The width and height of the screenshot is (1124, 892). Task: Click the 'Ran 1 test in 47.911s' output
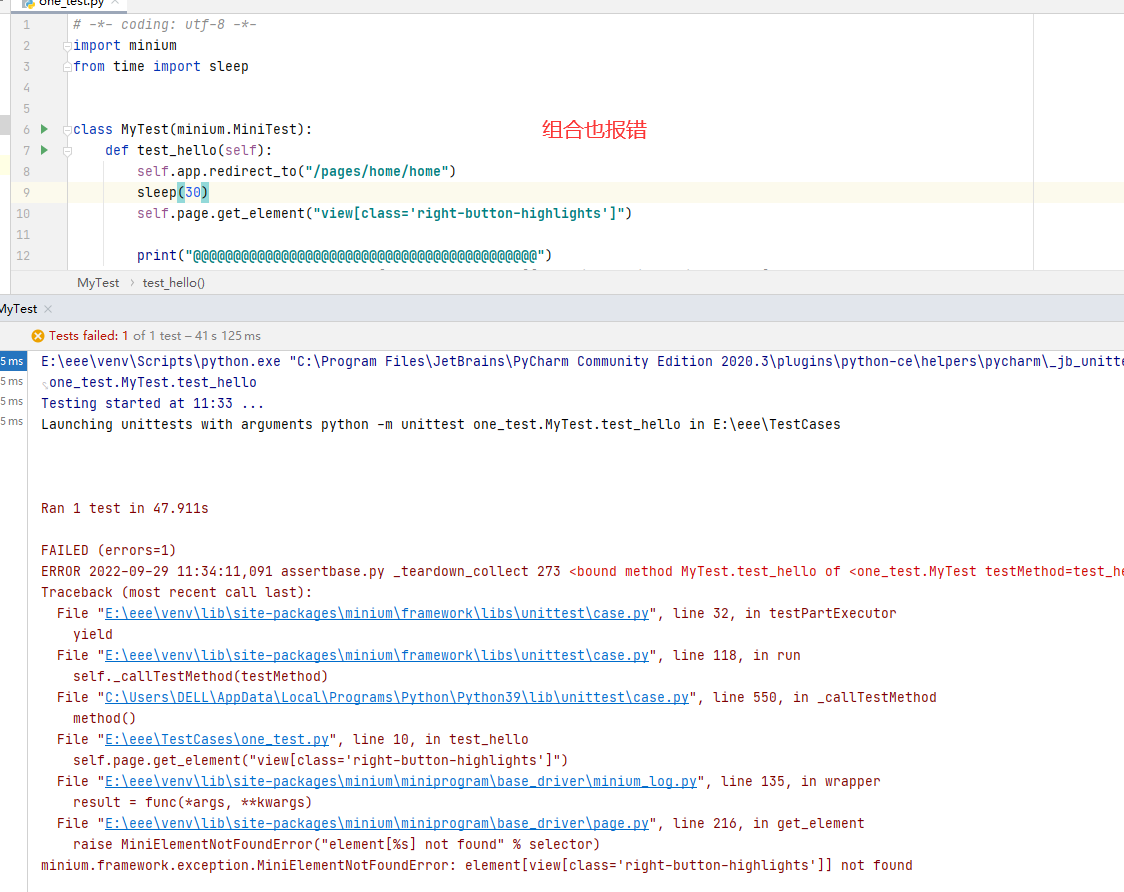[x=125, y=508]
